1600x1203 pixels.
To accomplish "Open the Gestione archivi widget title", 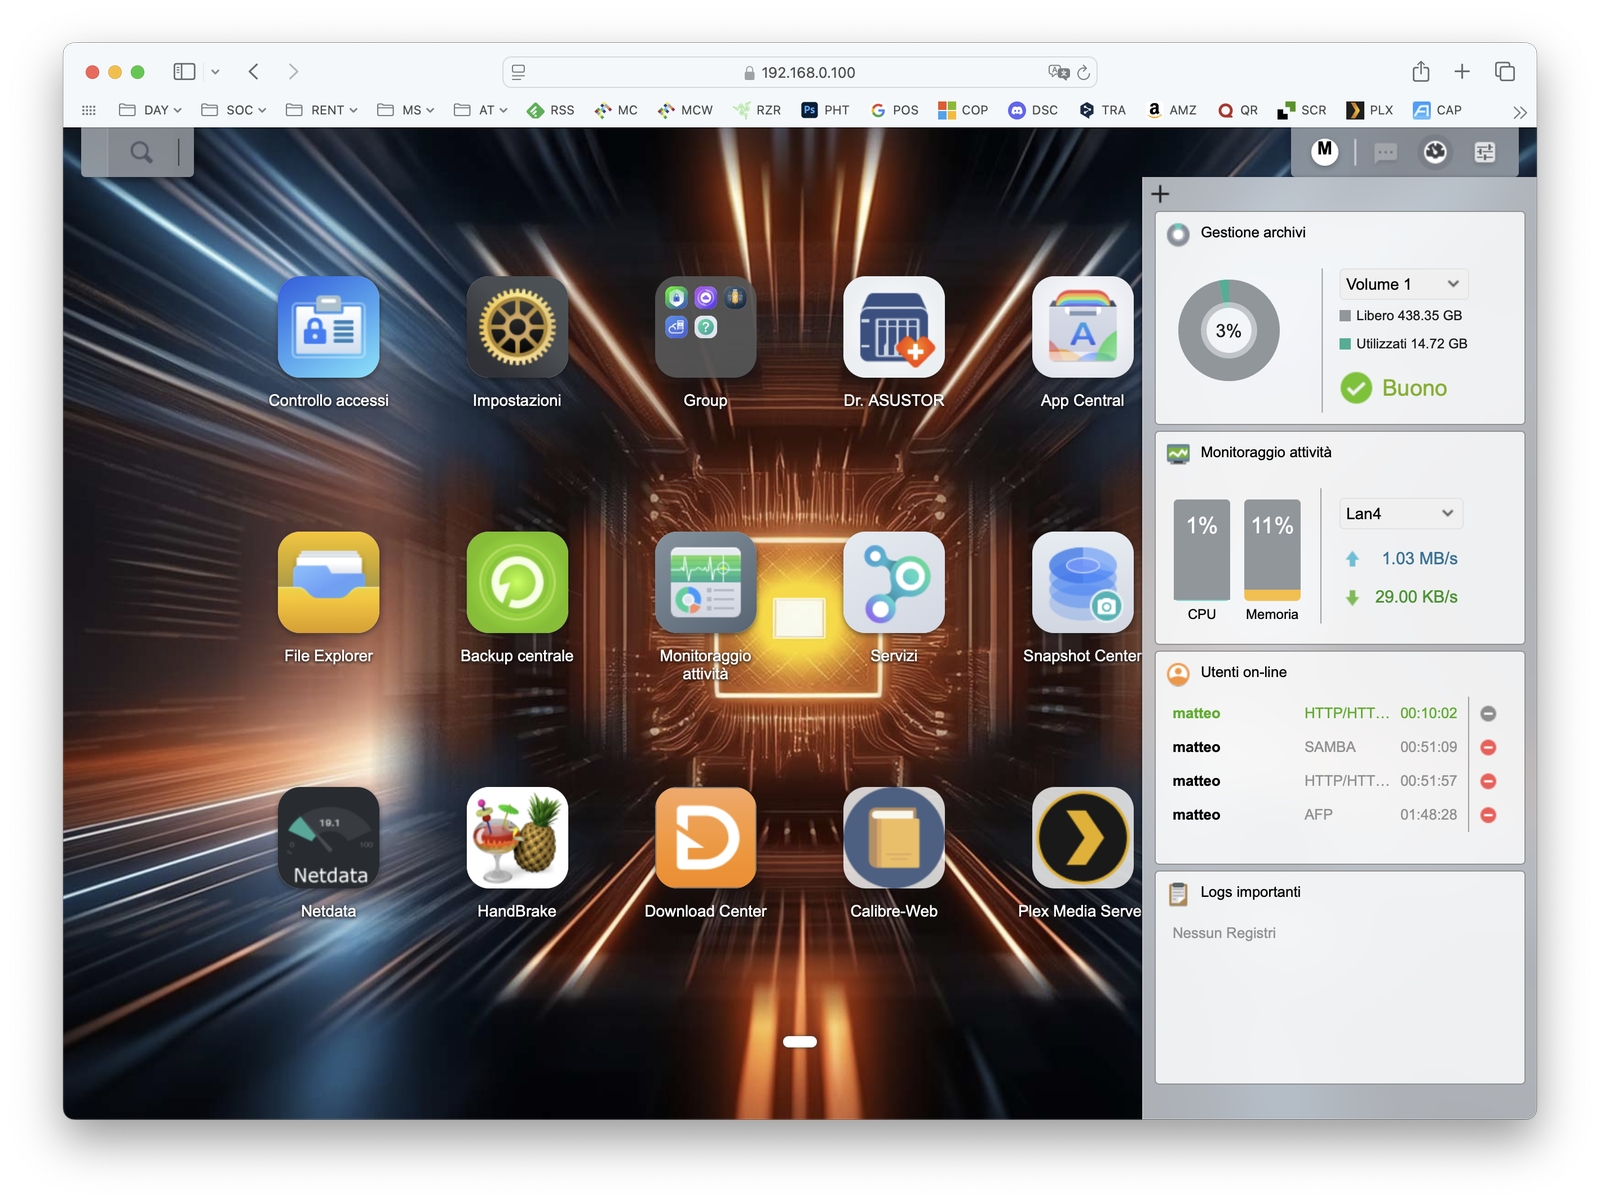I will (x=1253, y=233).
